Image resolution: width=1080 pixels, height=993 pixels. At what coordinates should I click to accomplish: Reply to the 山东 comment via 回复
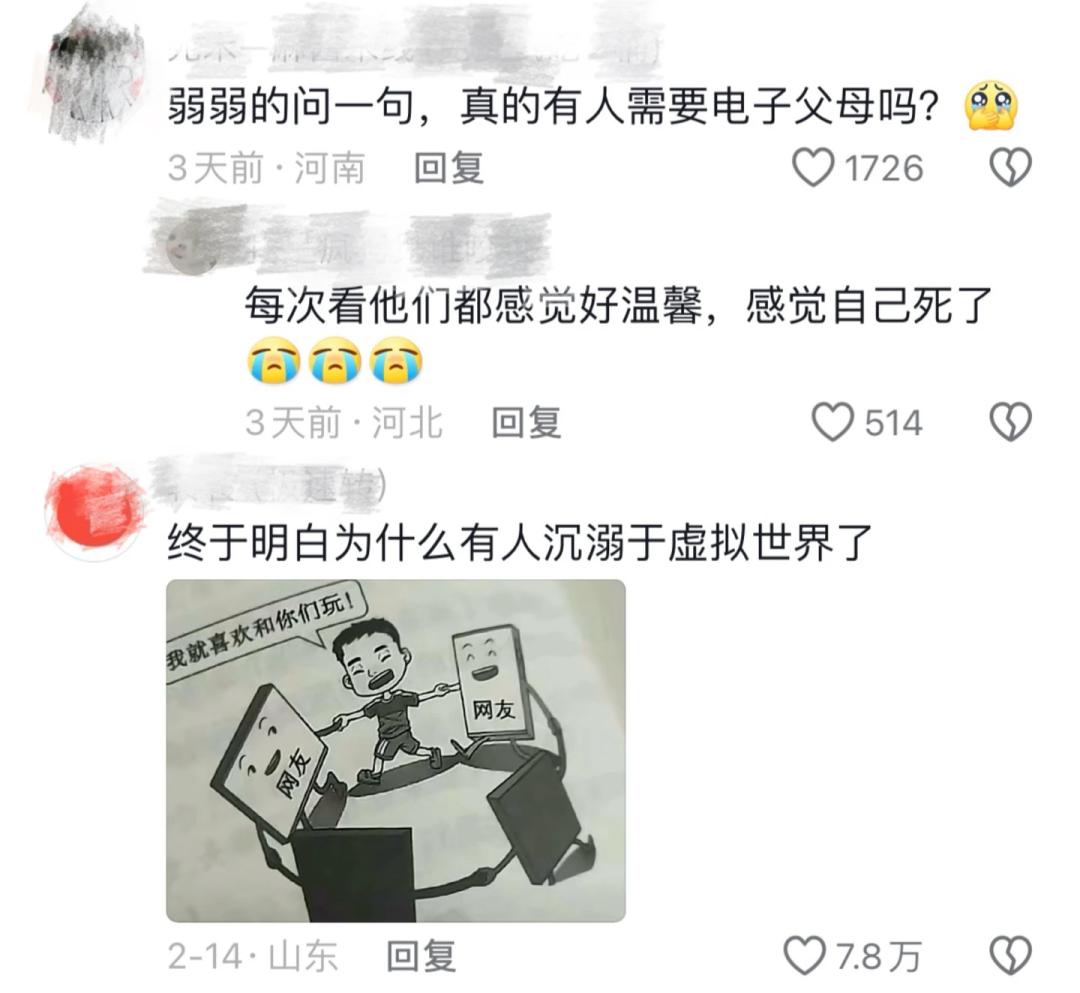click(422, 956)
